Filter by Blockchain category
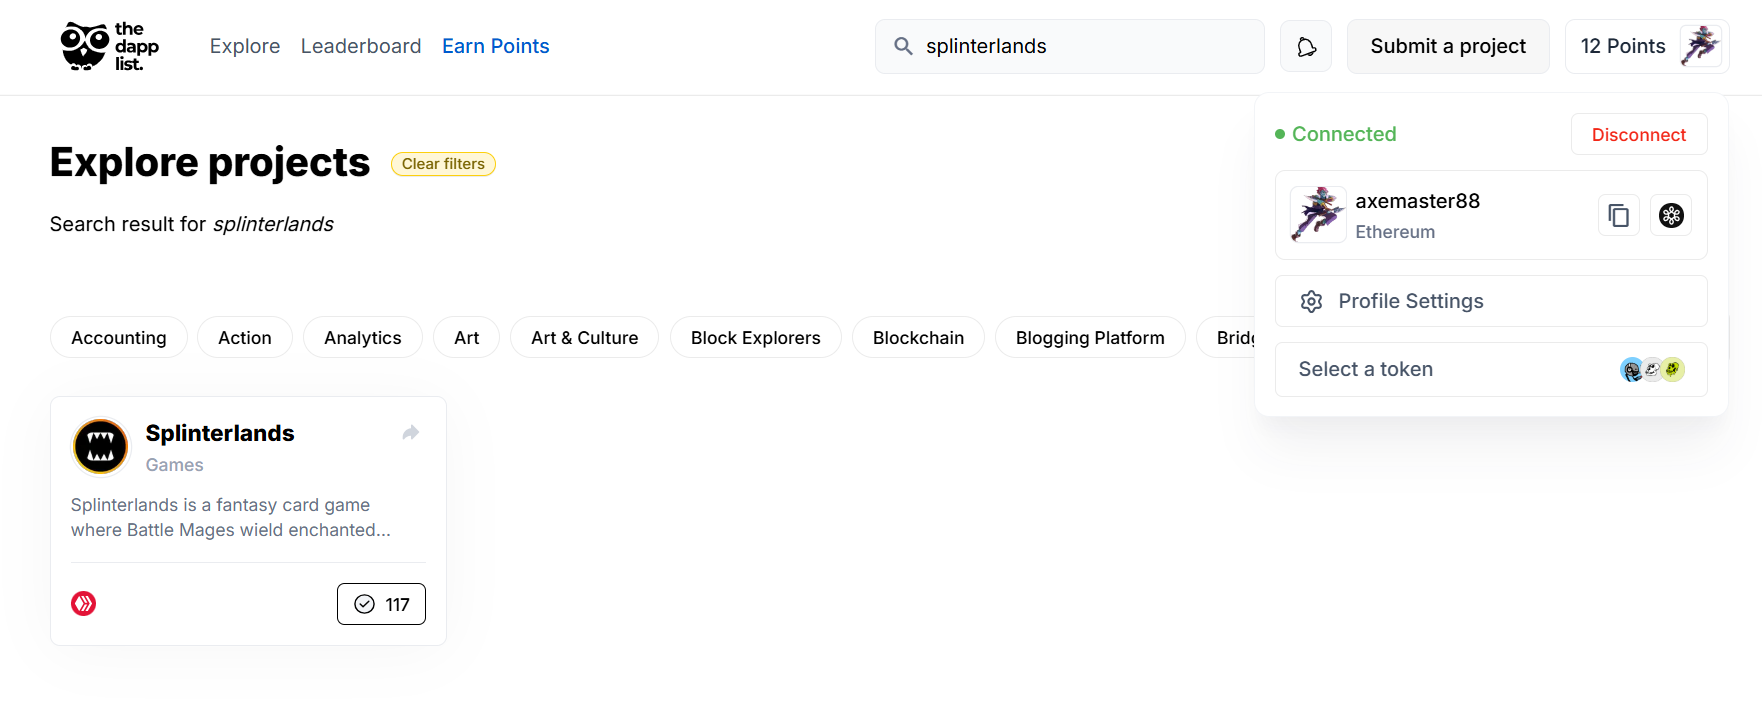 point(919,338)
